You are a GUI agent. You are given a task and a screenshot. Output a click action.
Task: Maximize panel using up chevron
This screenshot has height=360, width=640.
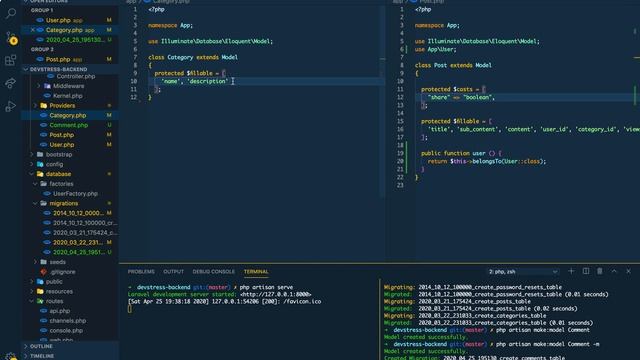pyautogui.click(x=614, y=271)
